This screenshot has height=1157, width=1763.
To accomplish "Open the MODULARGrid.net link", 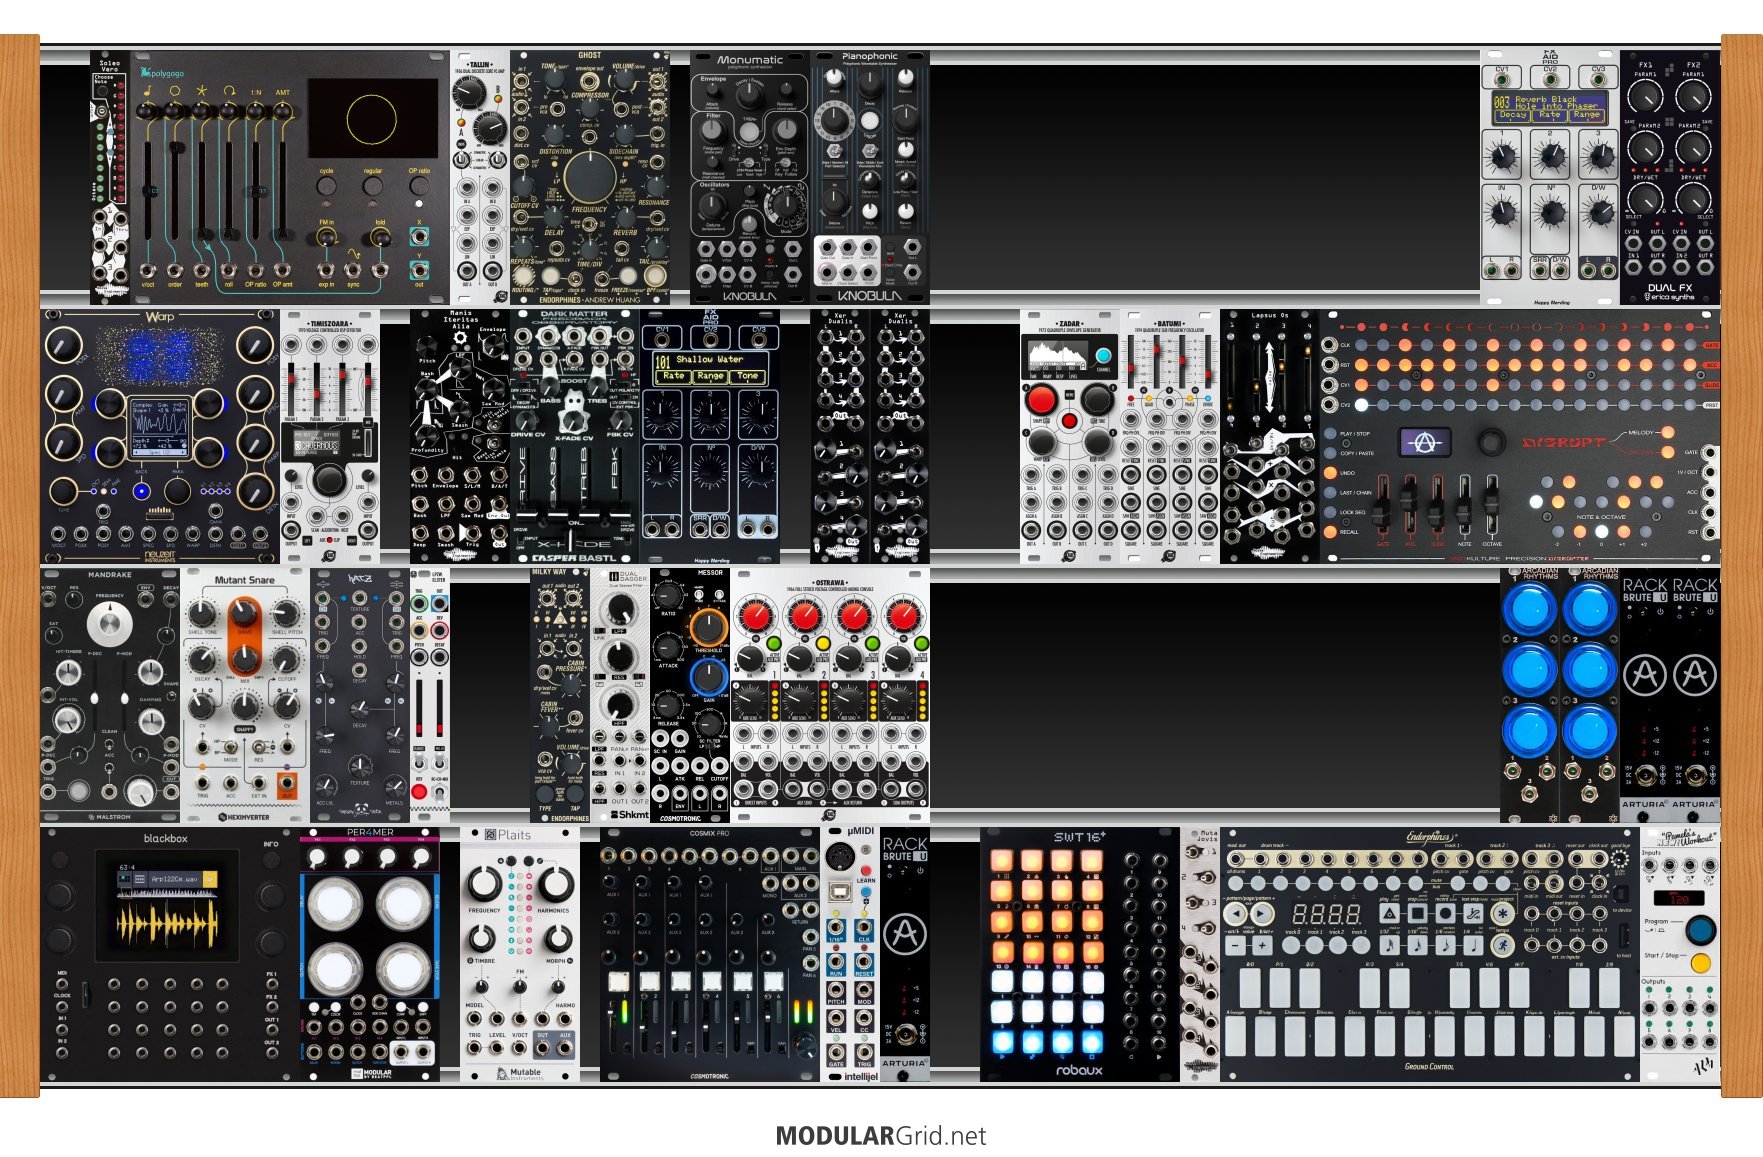I will point(881,1136).
